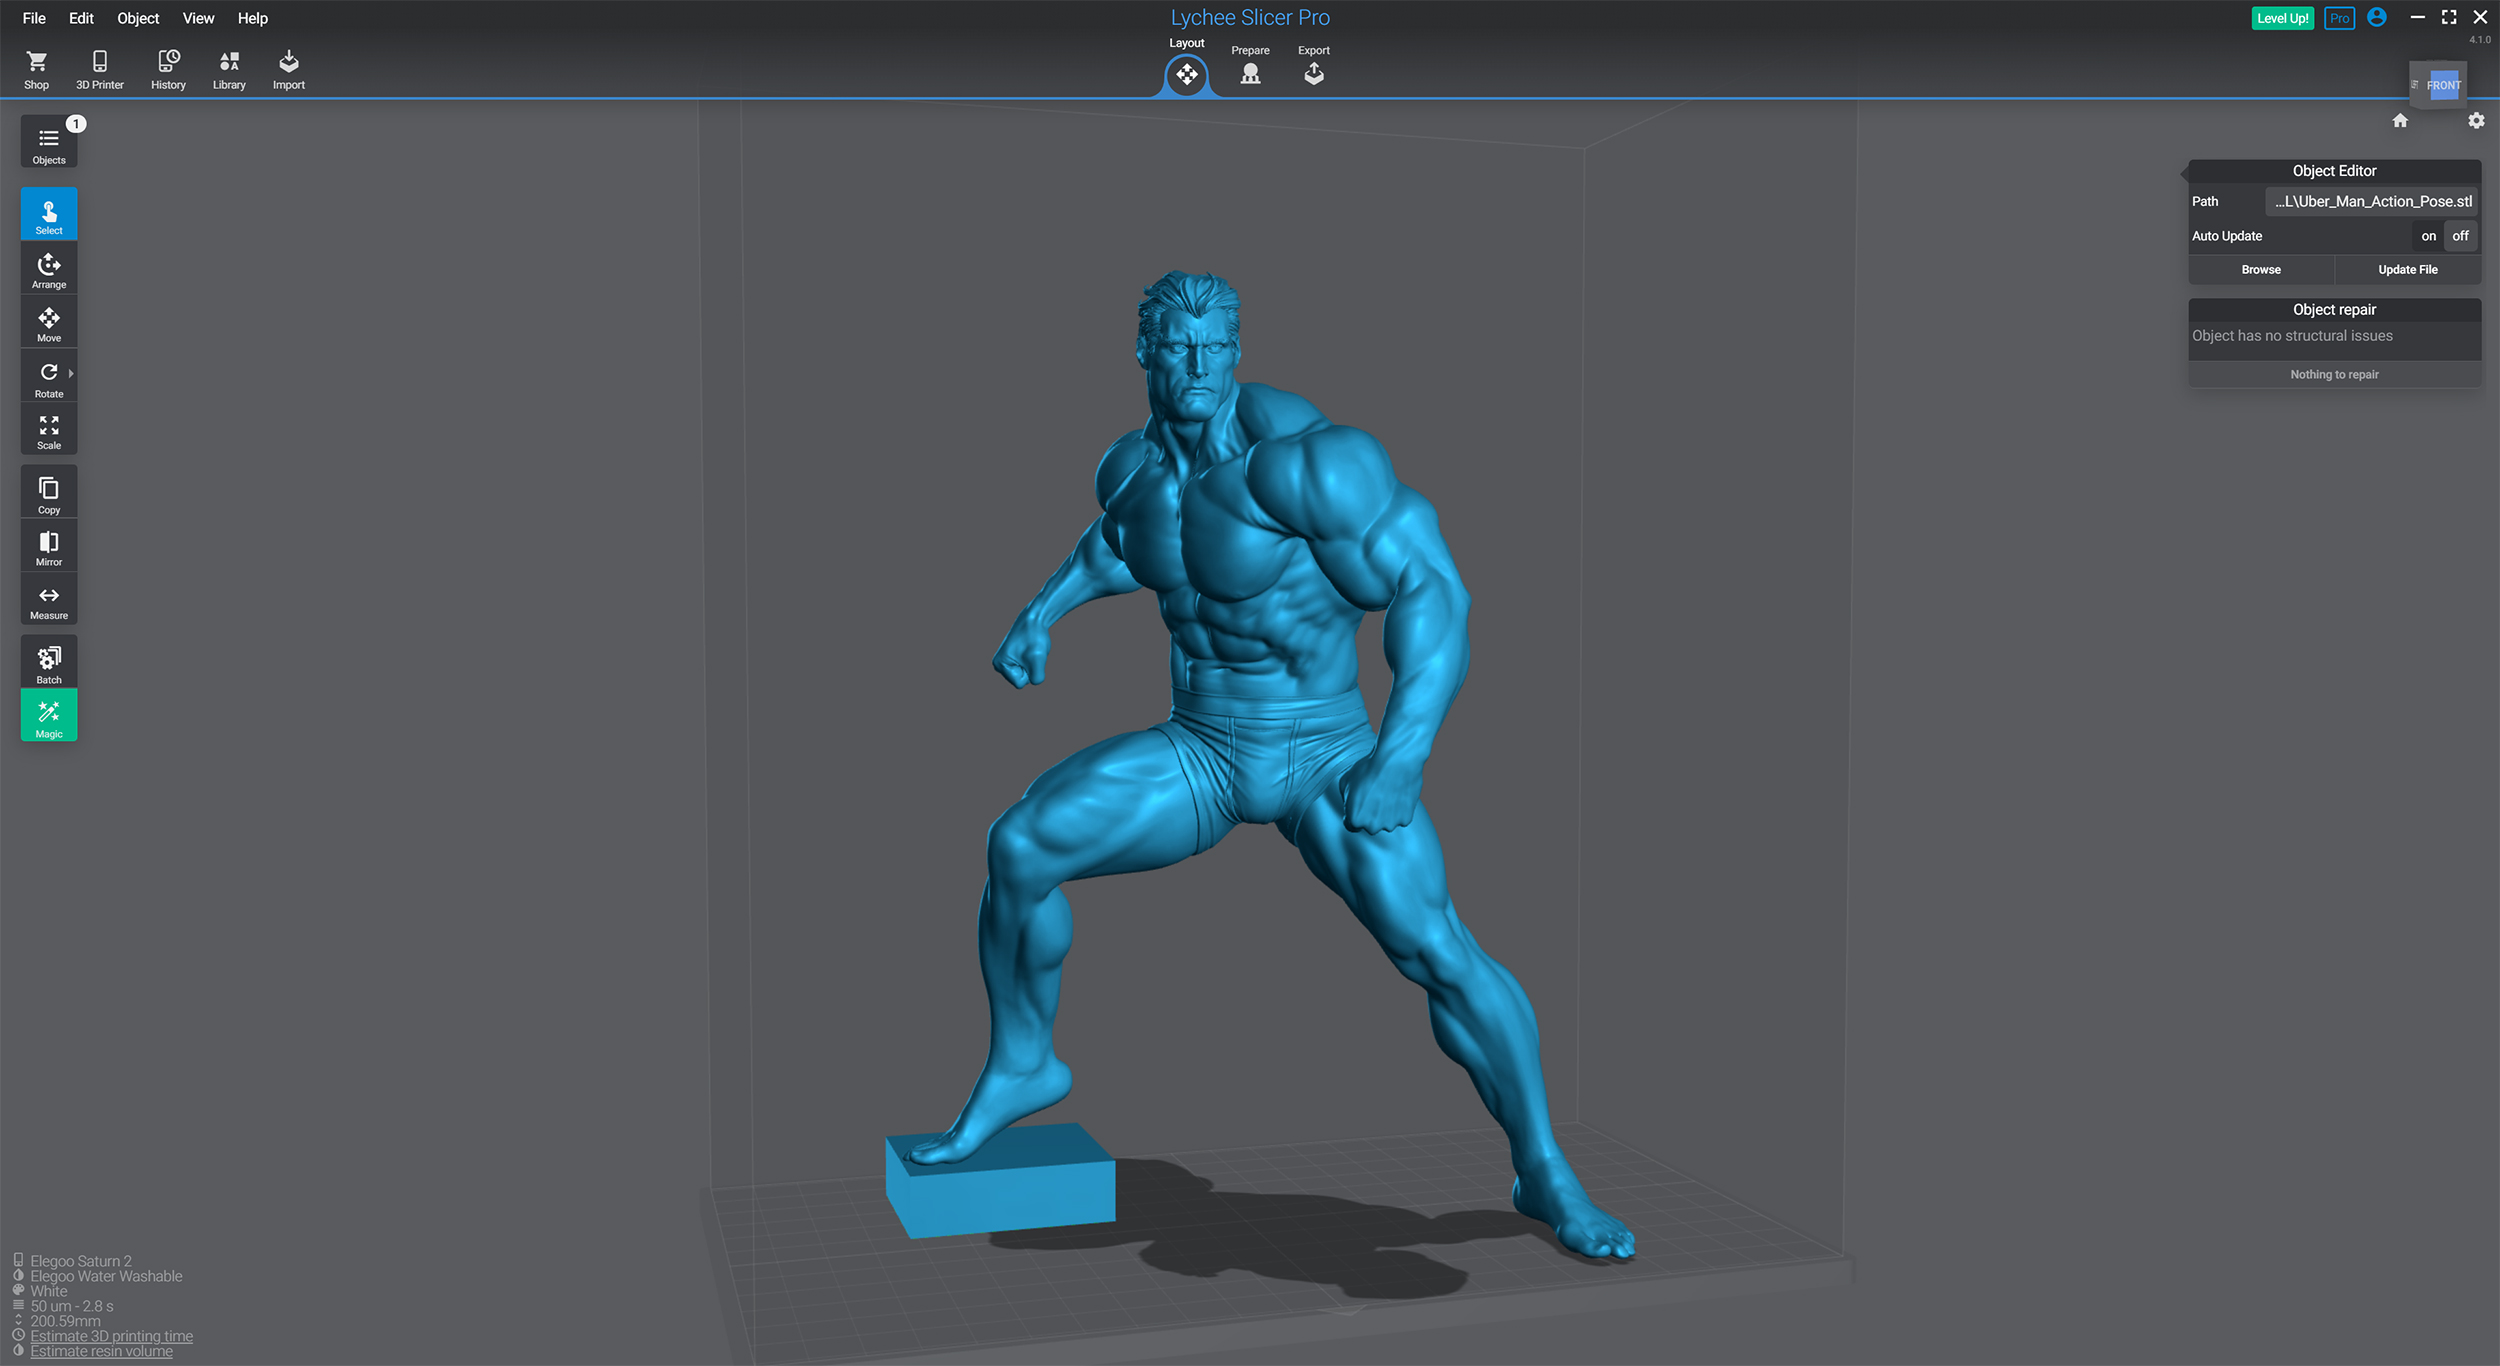This screenshot has height=1366, width=2500.
Task: Expand the Rotate tool submenu arrow
Action: click(71, 374)
